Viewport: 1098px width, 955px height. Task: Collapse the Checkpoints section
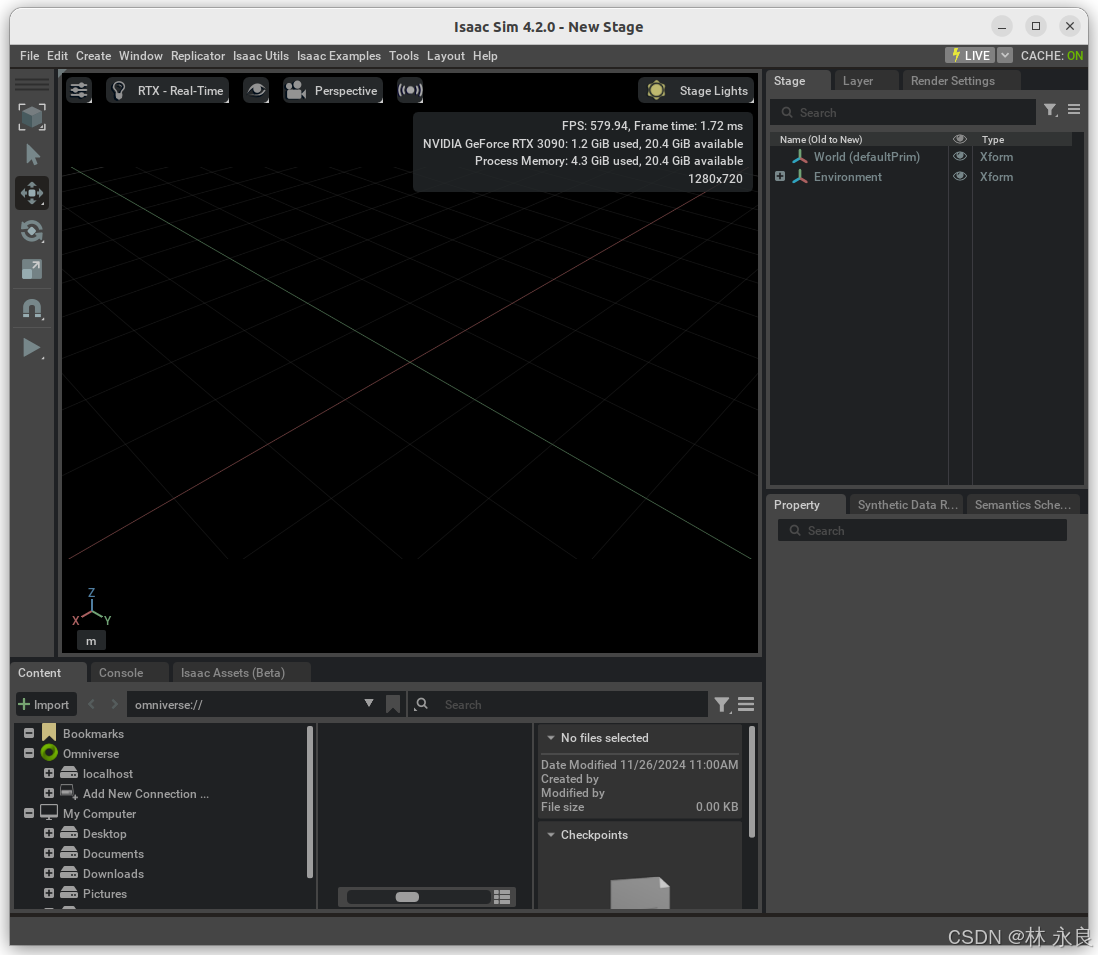tap(551, 835)
